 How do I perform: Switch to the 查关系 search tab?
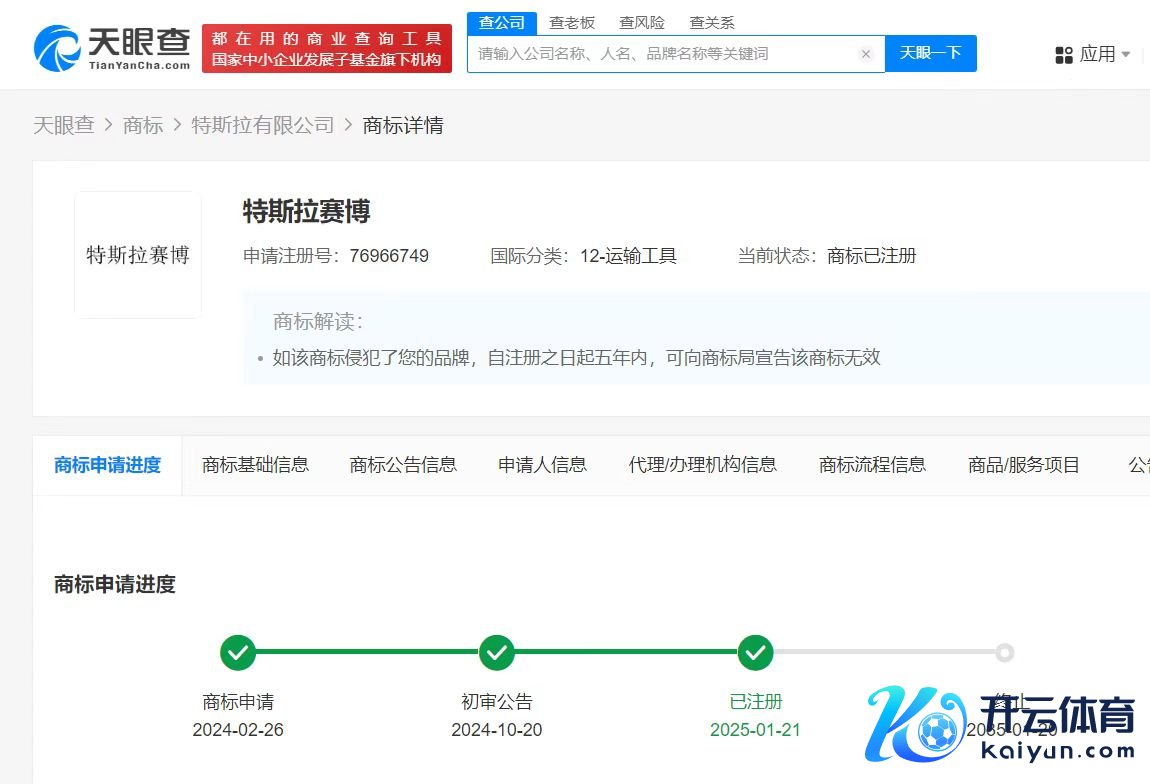[x=711, y=23]
